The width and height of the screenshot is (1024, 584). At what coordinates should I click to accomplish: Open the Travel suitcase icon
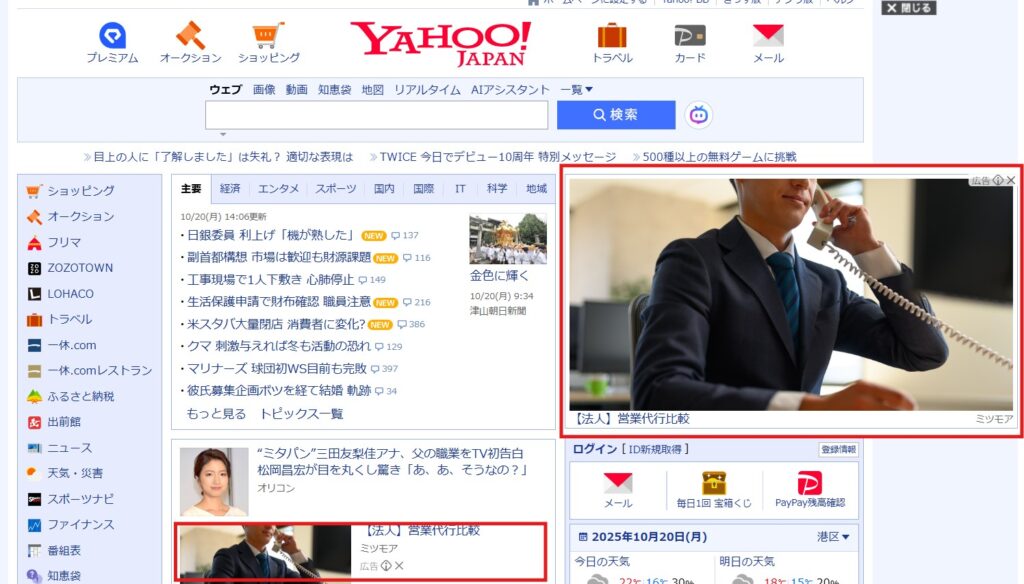click(x=612, y=37)
